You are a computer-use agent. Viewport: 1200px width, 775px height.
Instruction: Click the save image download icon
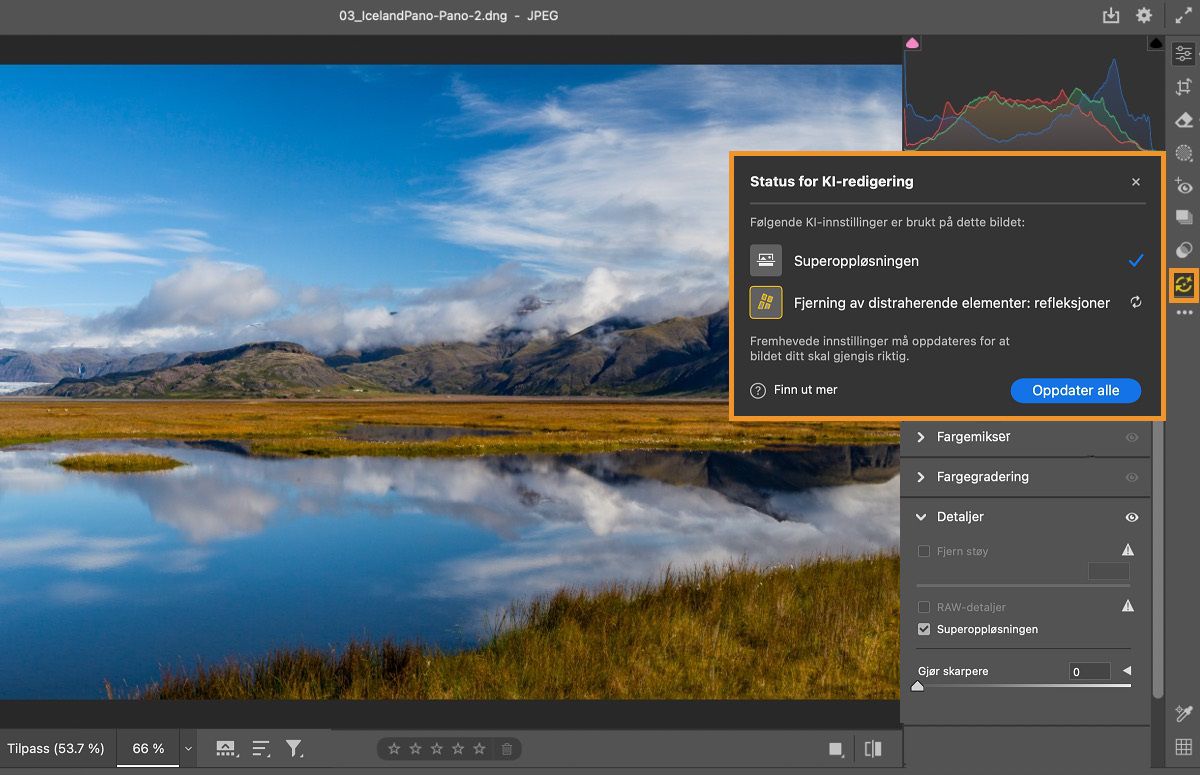click(1110, 16)
